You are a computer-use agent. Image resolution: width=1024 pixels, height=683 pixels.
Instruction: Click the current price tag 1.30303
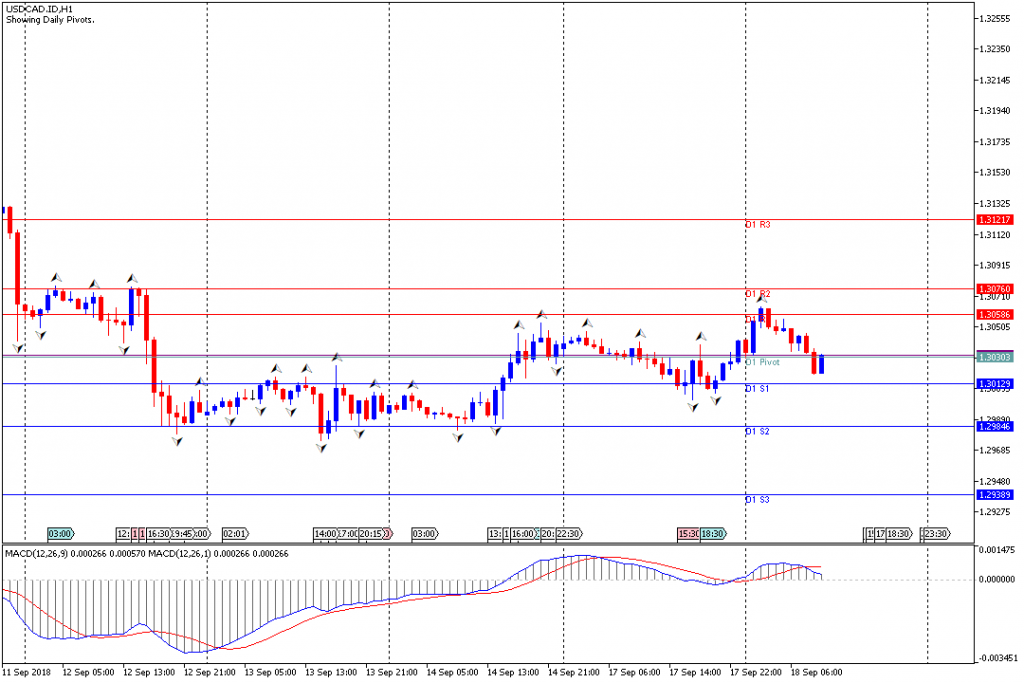point(996,357)
